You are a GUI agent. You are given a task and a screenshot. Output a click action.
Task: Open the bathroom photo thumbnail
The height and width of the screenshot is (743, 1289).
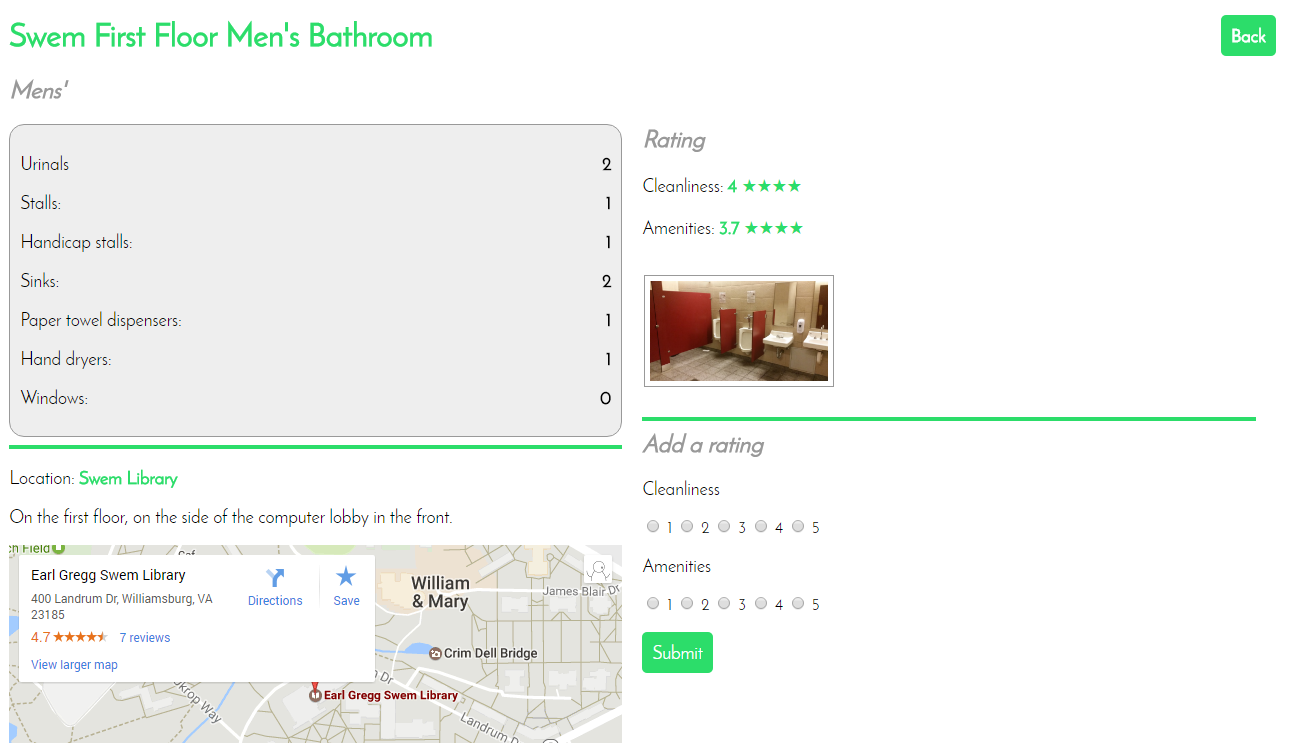tap(739, 331)
